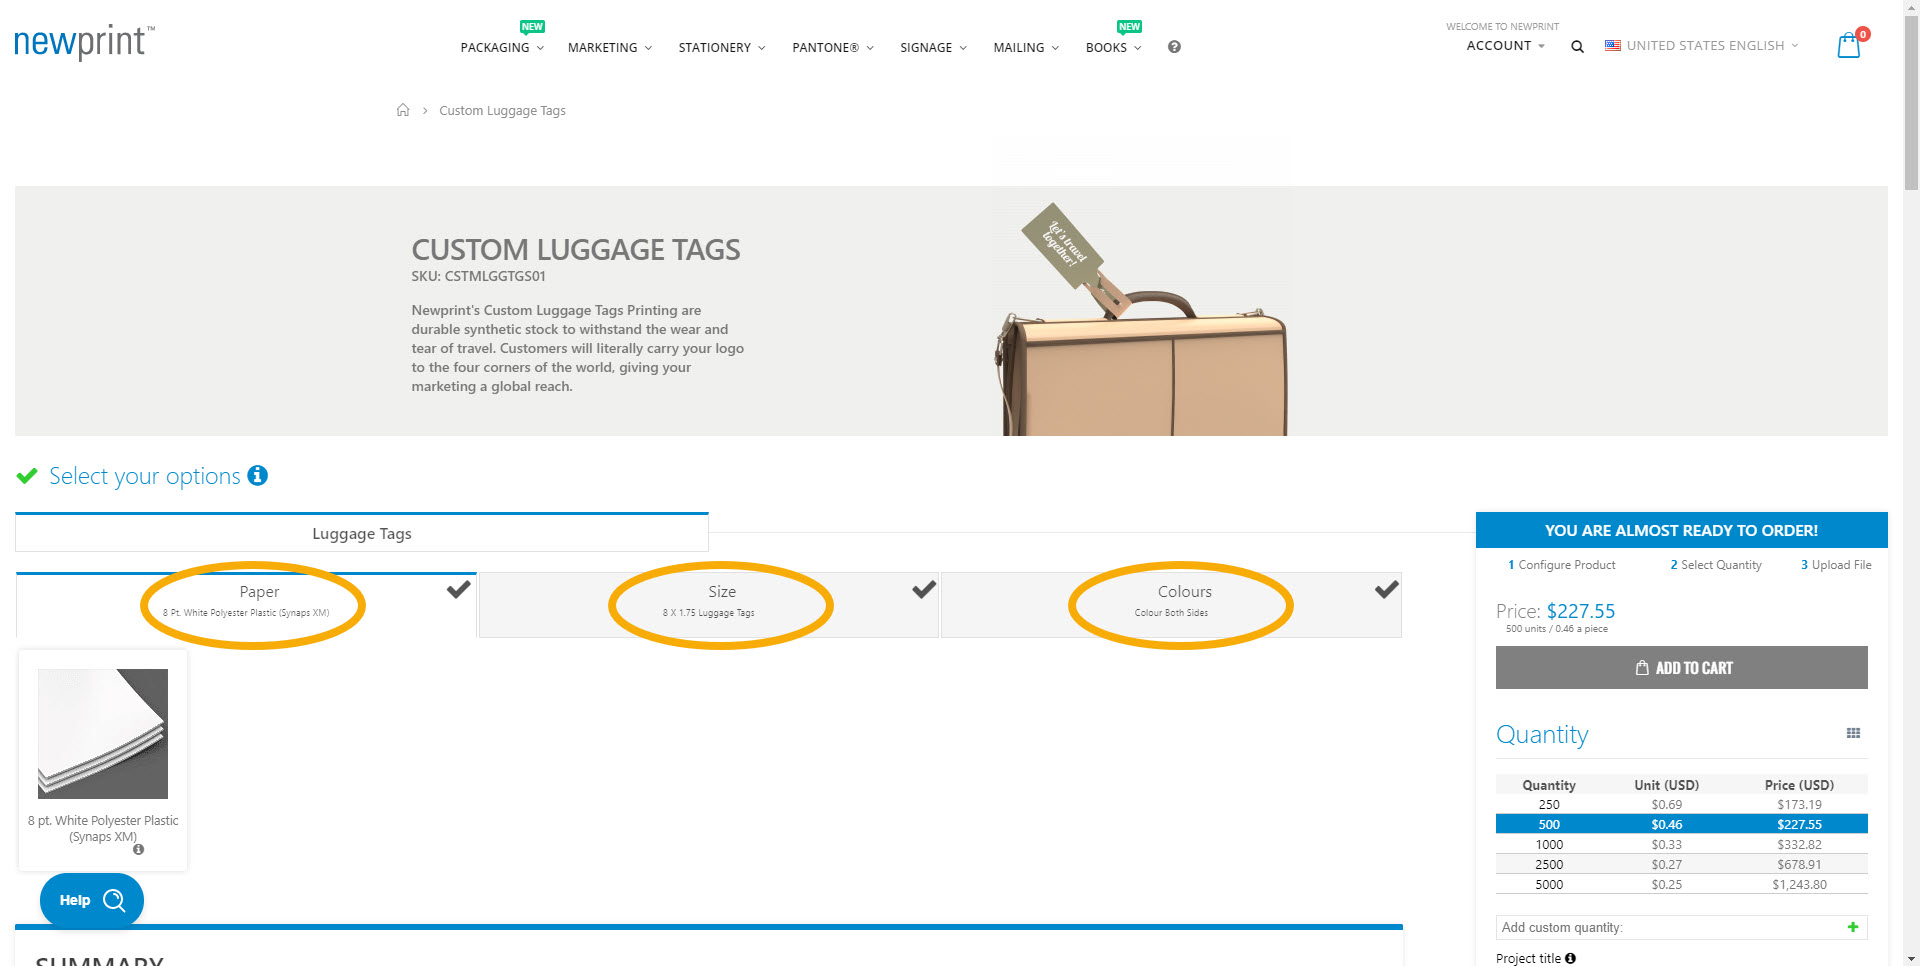Go to step 3 Upload File
The height and width of the screenshot is (966, 1920).
coord(1836,565)
